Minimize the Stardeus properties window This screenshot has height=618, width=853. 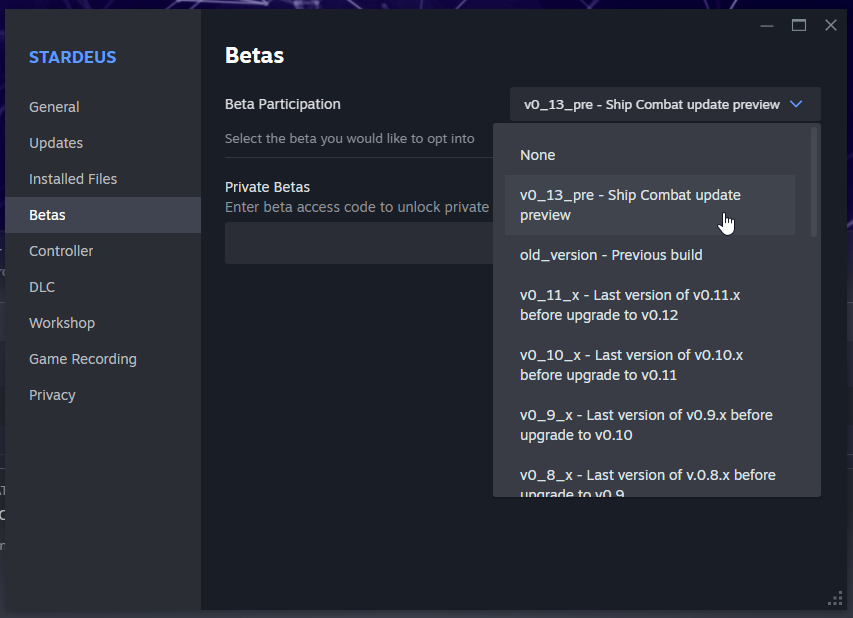767,26
